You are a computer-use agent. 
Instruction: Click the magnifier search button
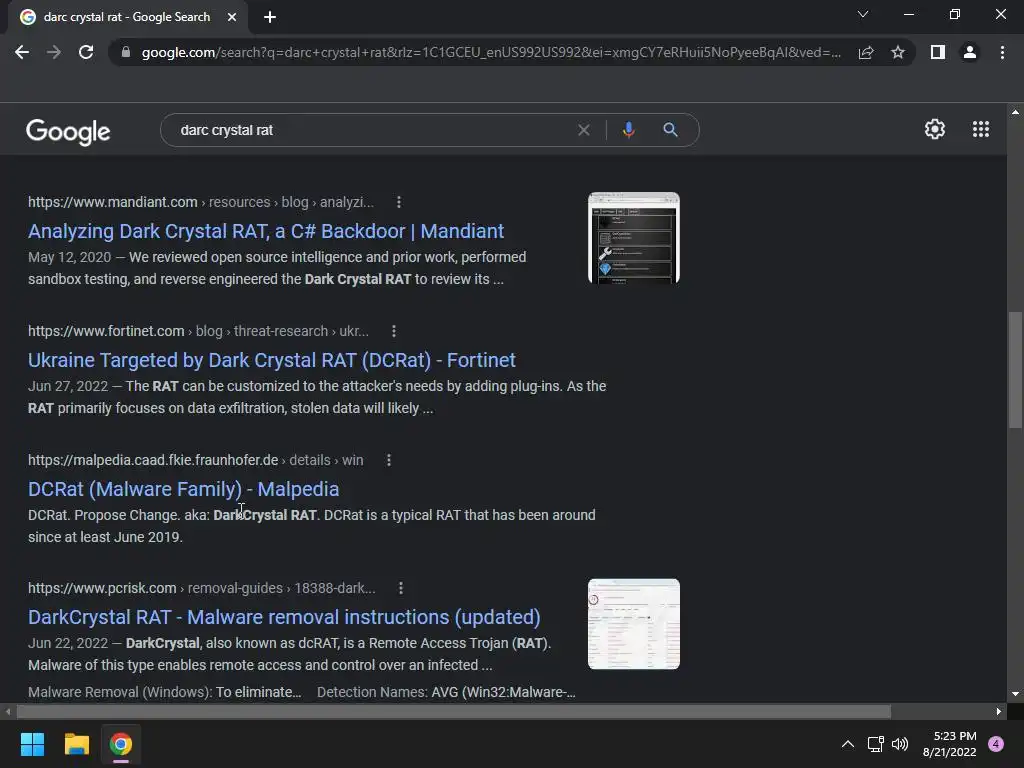670,130
